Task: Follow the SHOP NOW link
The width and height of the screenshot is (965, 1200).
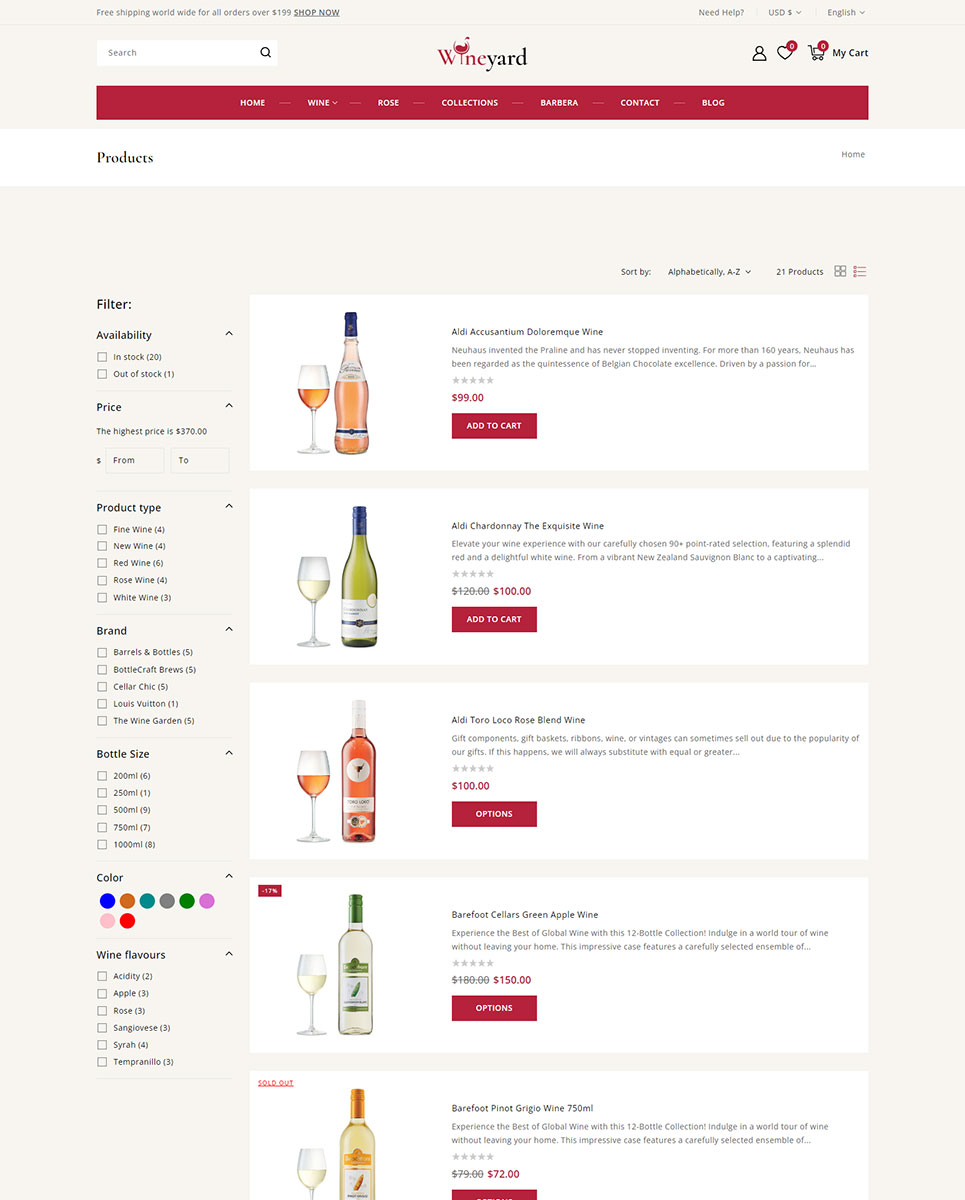Action: pyautogui.click(x=316, y=13)
